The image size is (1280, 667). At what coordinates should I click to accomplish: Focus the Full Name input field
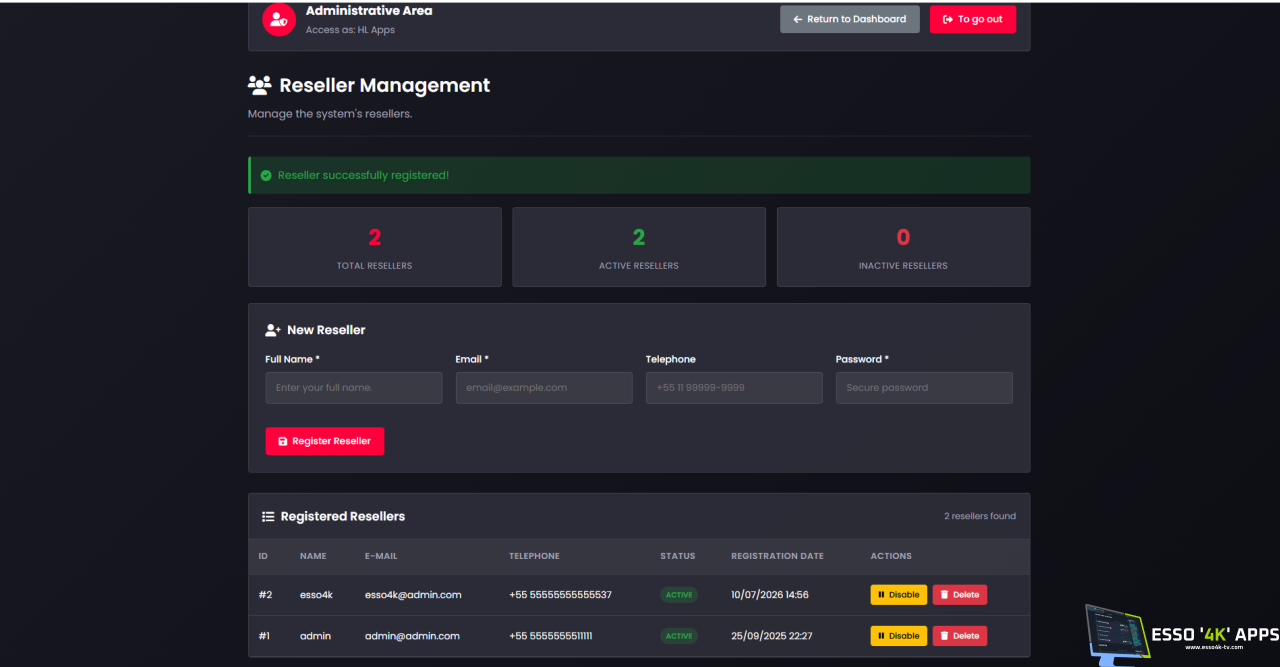[354, 388]
